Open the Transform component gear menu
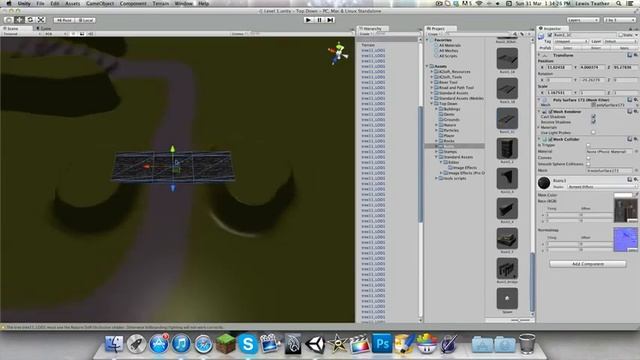The height and width of the screenshot is (360, 640). (x=636, y=55)
